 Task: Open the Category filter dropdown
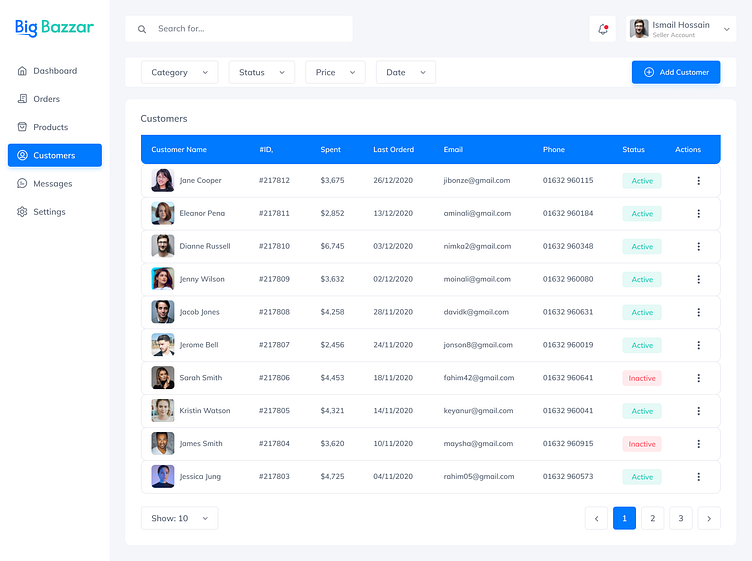pos(179,72)
